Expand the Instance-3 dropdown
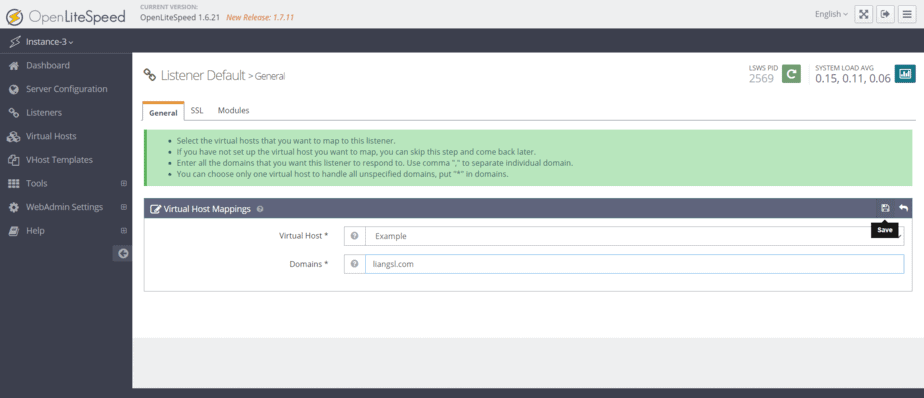Screen dimensions: 924x398 pyautogui.click(x=50, y=42)
